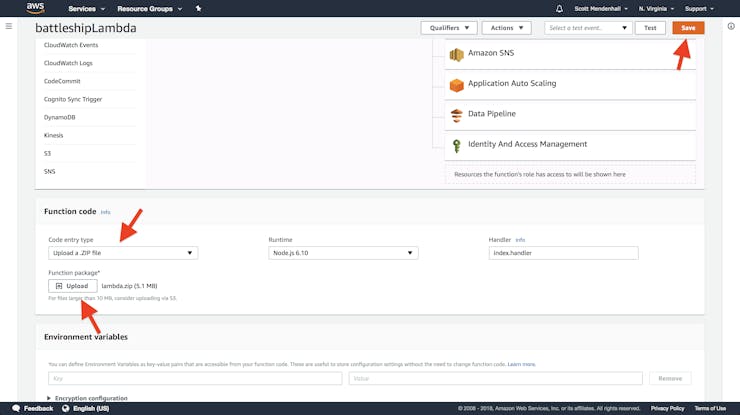Click the Data Pipeline resource label

(x=492, y=114)
